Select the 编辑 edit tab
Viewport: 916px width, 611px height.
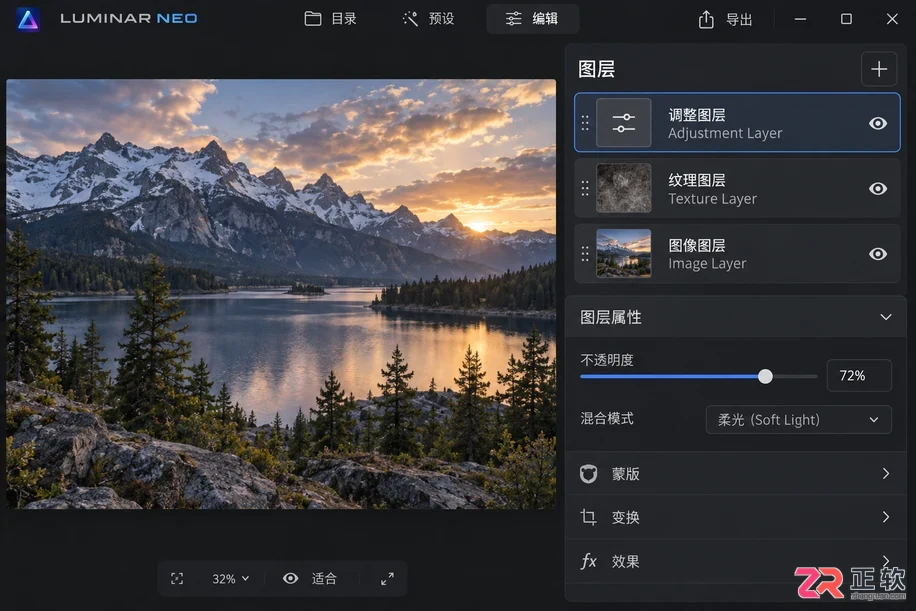pos(532,19)
